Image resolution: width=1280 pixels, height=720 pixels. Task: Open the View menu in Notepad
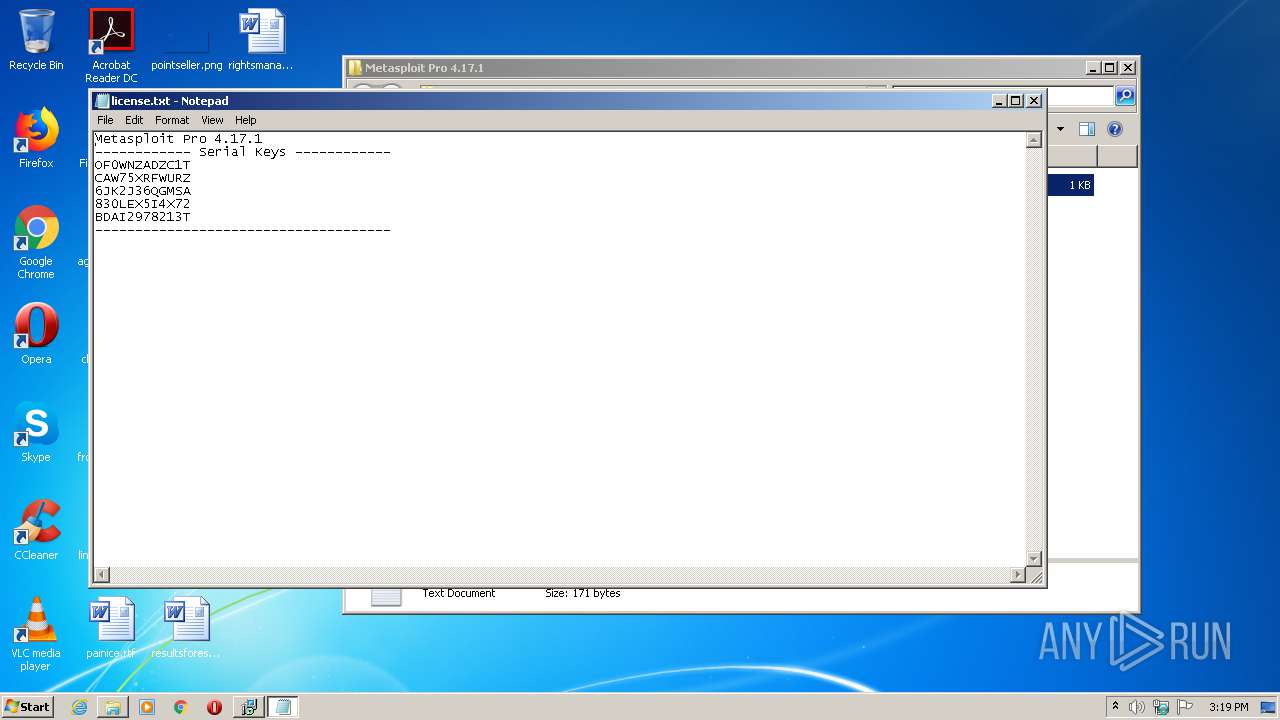tap(212, 120)
